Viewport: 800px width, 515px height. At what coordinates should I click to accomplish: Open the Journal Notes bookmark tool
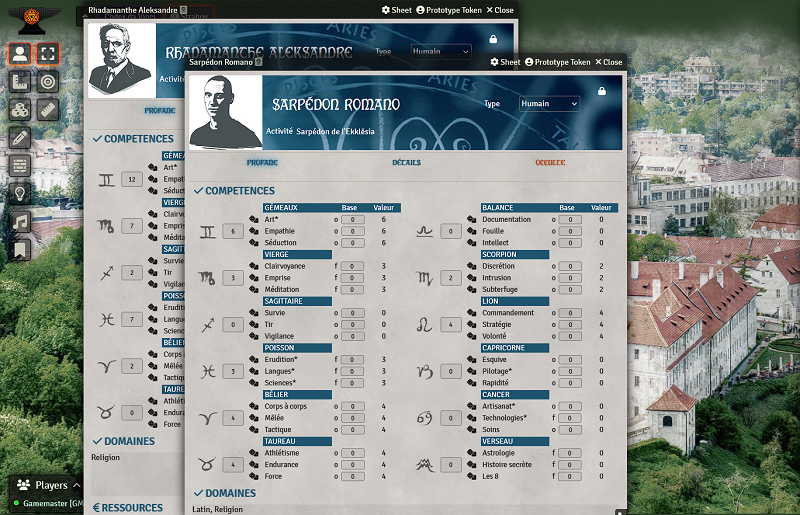click(x=19, y=249)
